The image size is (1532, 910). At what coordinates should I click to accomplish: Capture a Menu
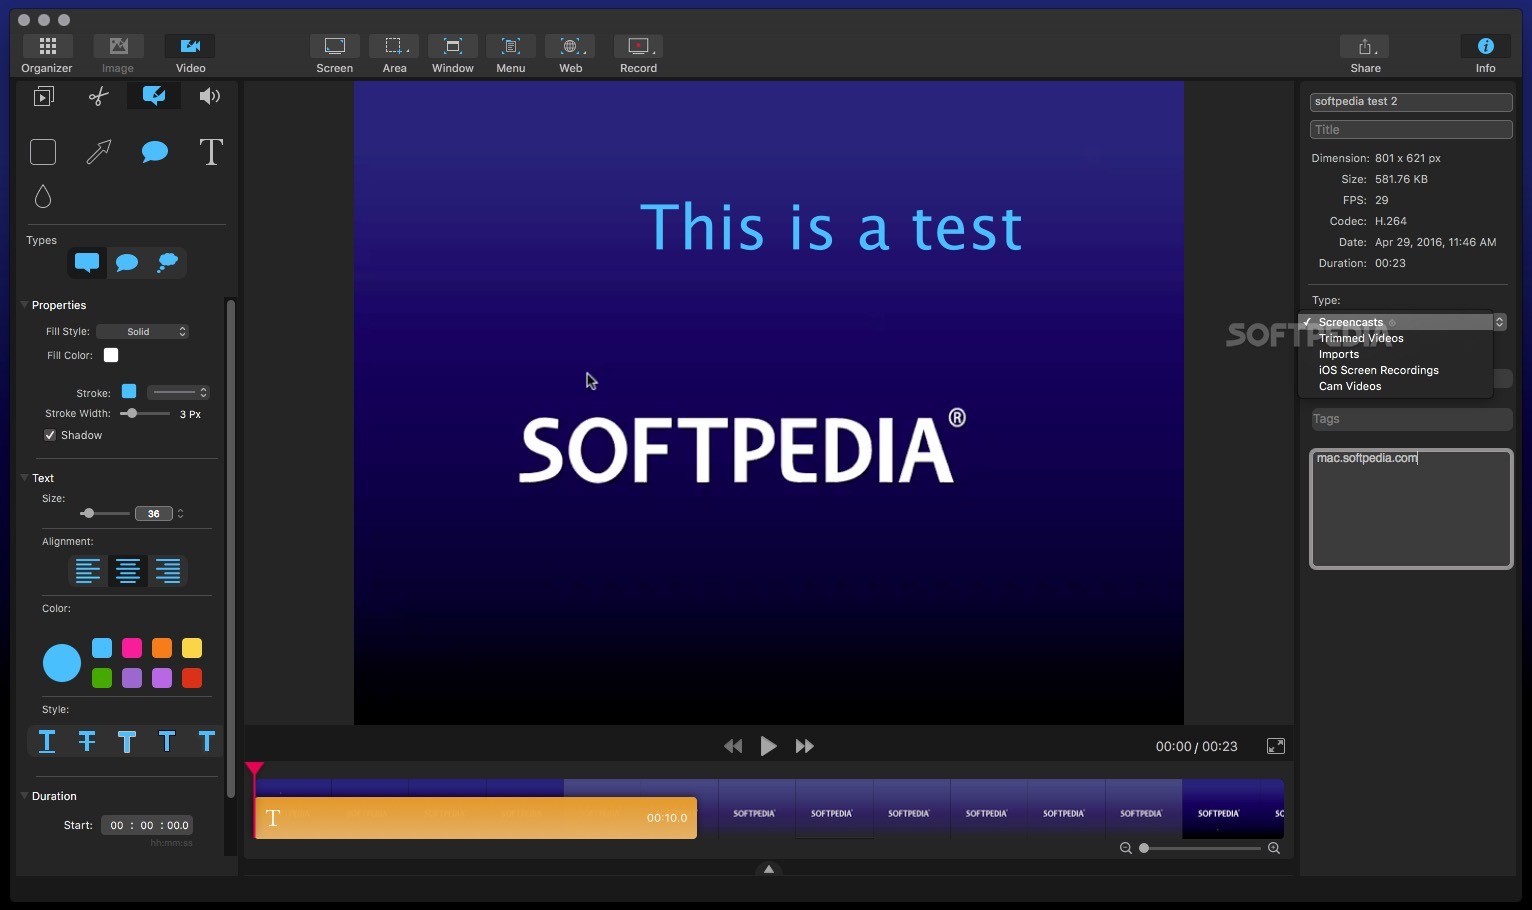coord(511,54)
